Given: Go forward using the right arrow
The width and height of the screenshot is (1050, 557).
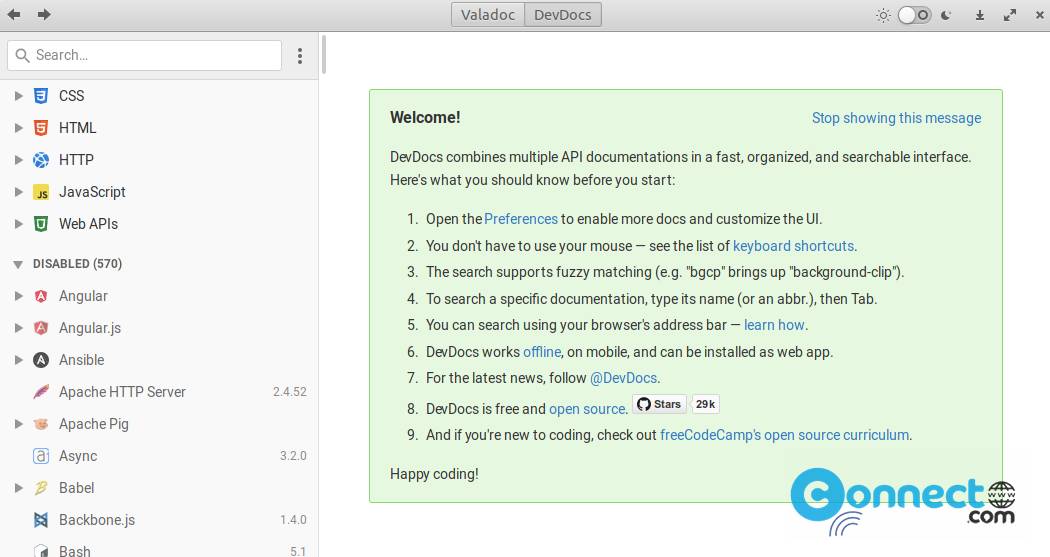Looking at the screenshot, I should [44, 14].
